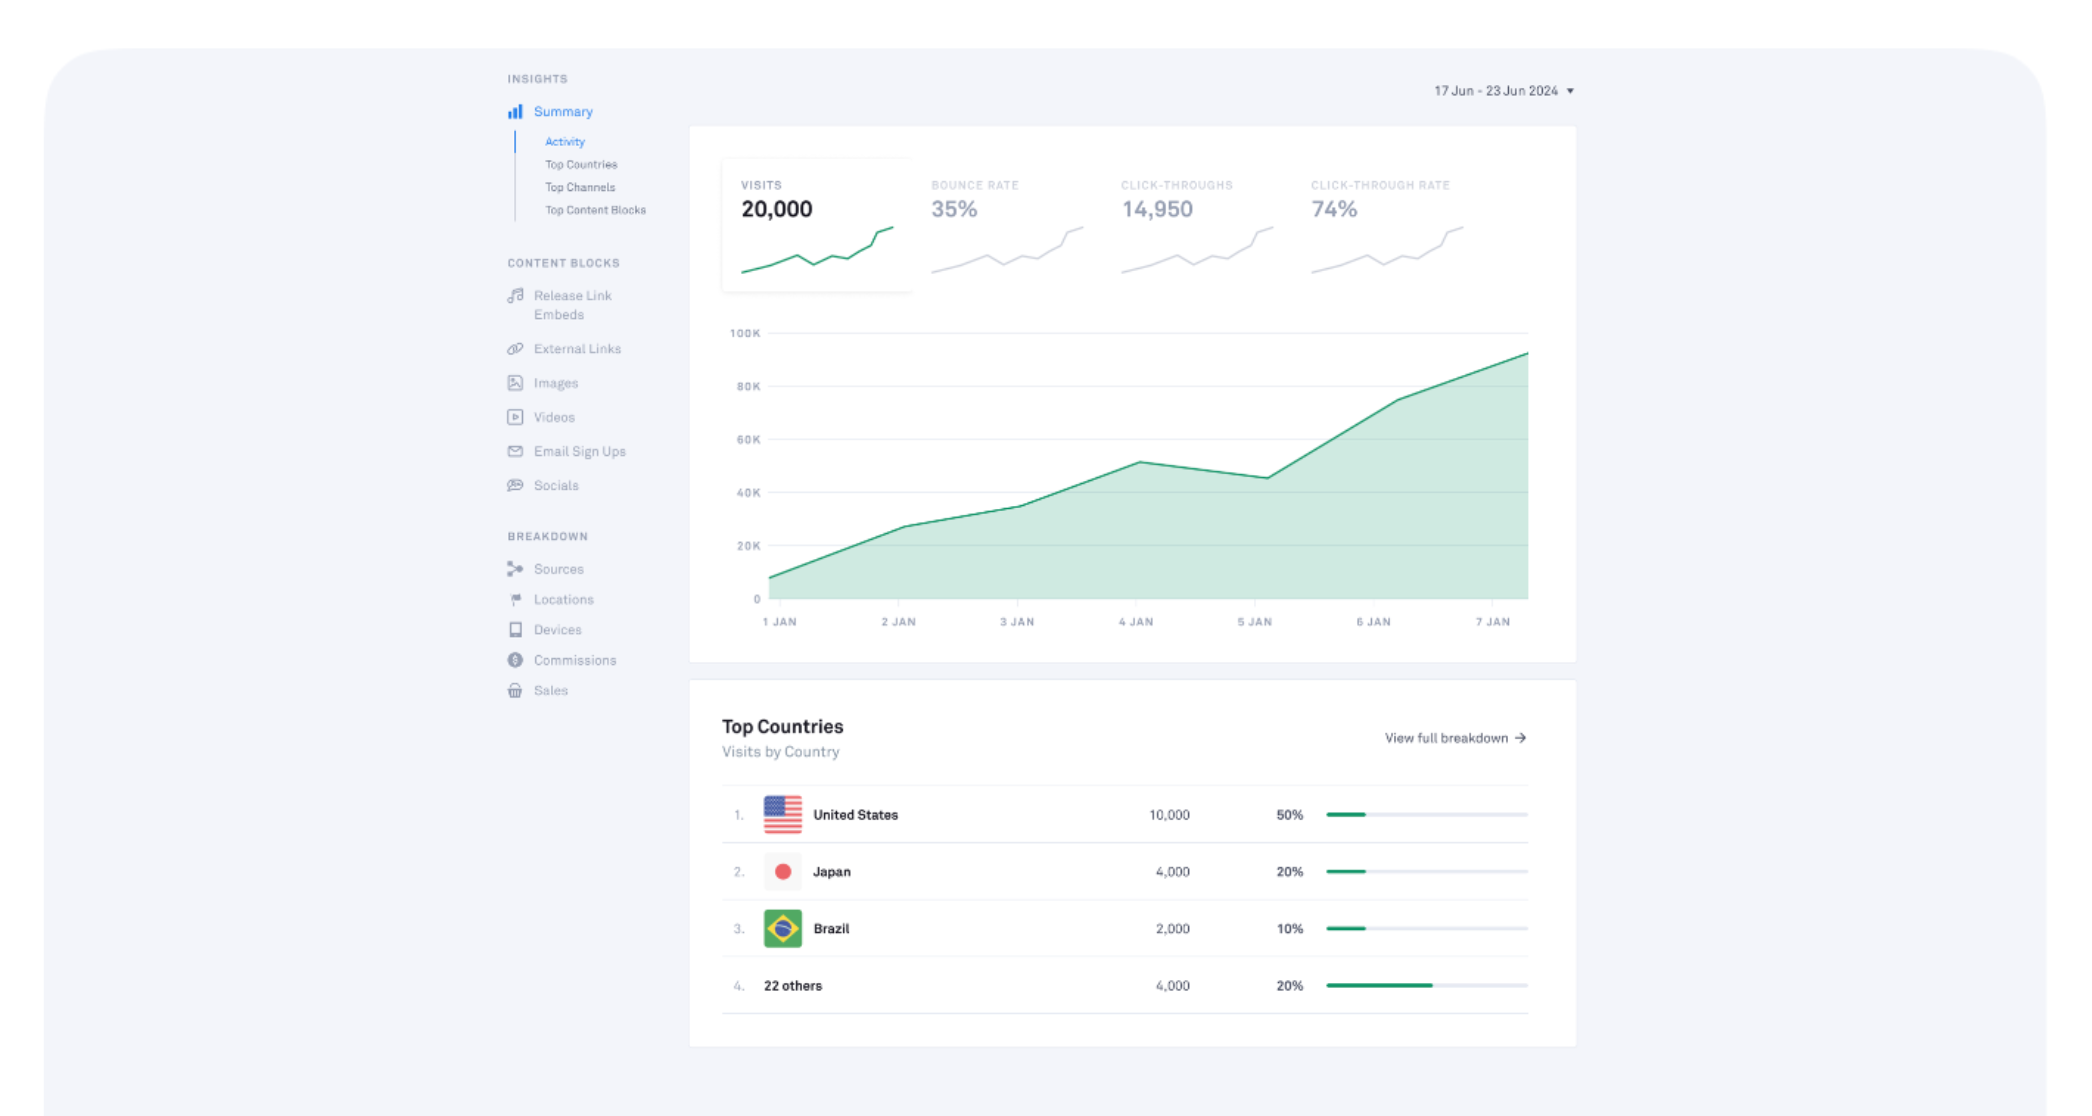Image resolution: width=2092 pixels, height=1116 pixels.
Task: Select the Top Channels insight
Action: coord(579,187)
